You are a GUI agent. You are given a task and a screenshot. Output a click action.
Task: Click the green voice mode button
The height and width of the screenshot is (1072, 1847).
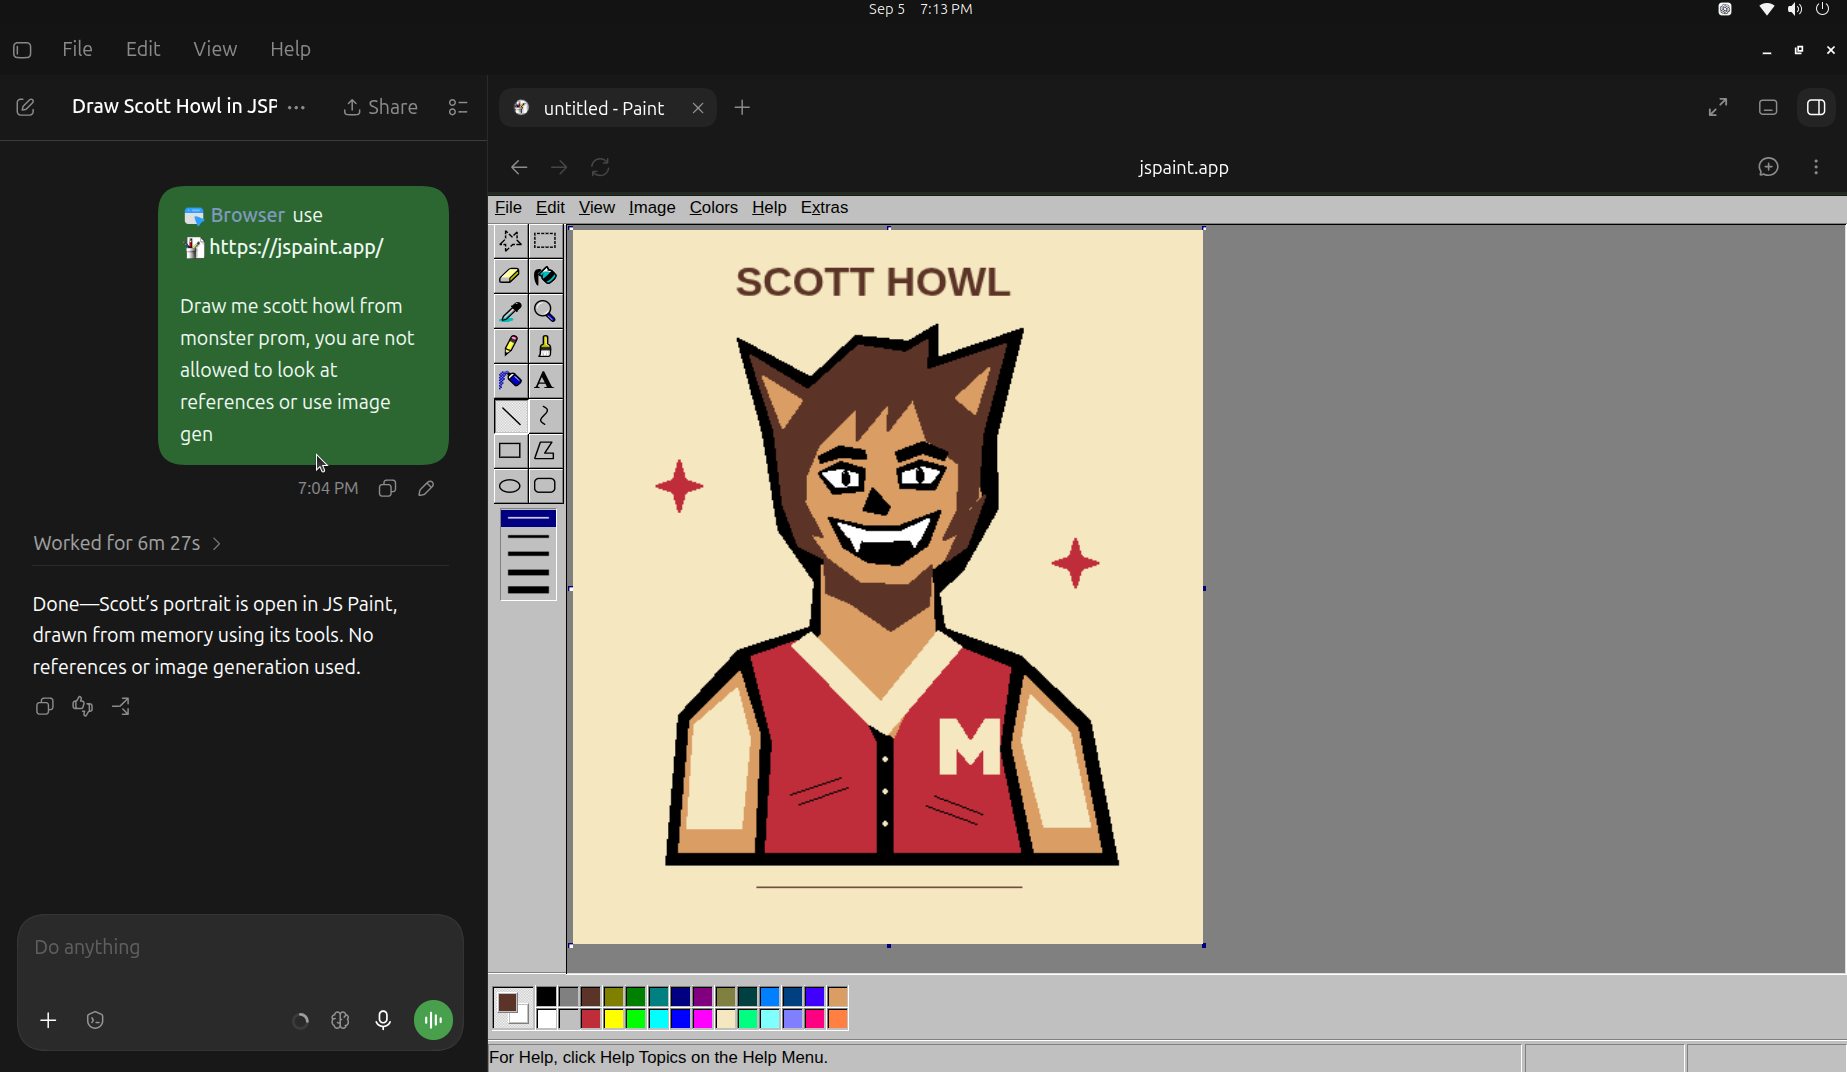tap(433, 1020)
